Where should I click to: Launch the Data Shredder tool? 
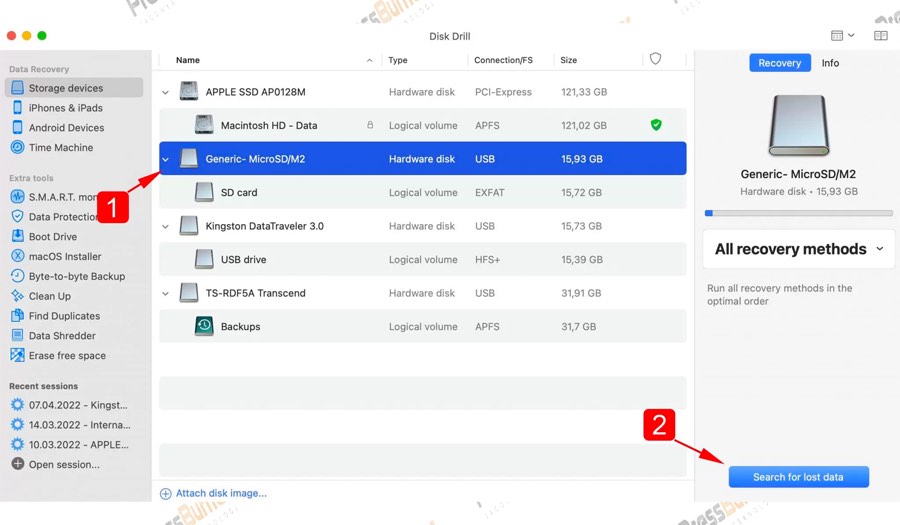pyautogui.click(x=62, y=336)
